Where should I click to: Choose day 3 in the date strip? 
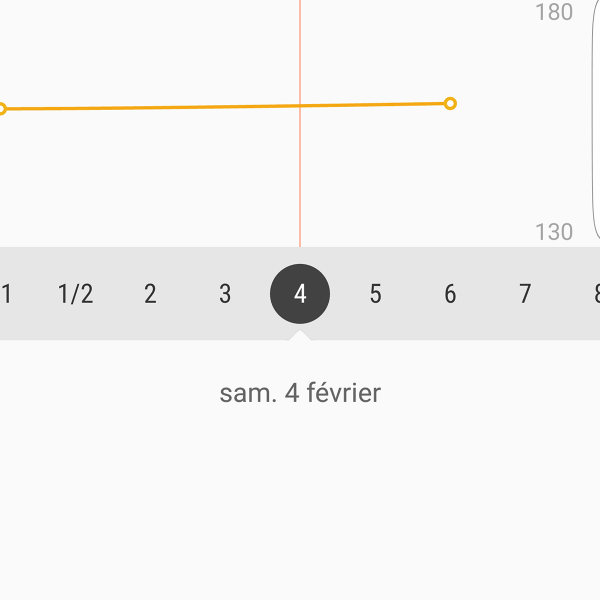[225, 294]
